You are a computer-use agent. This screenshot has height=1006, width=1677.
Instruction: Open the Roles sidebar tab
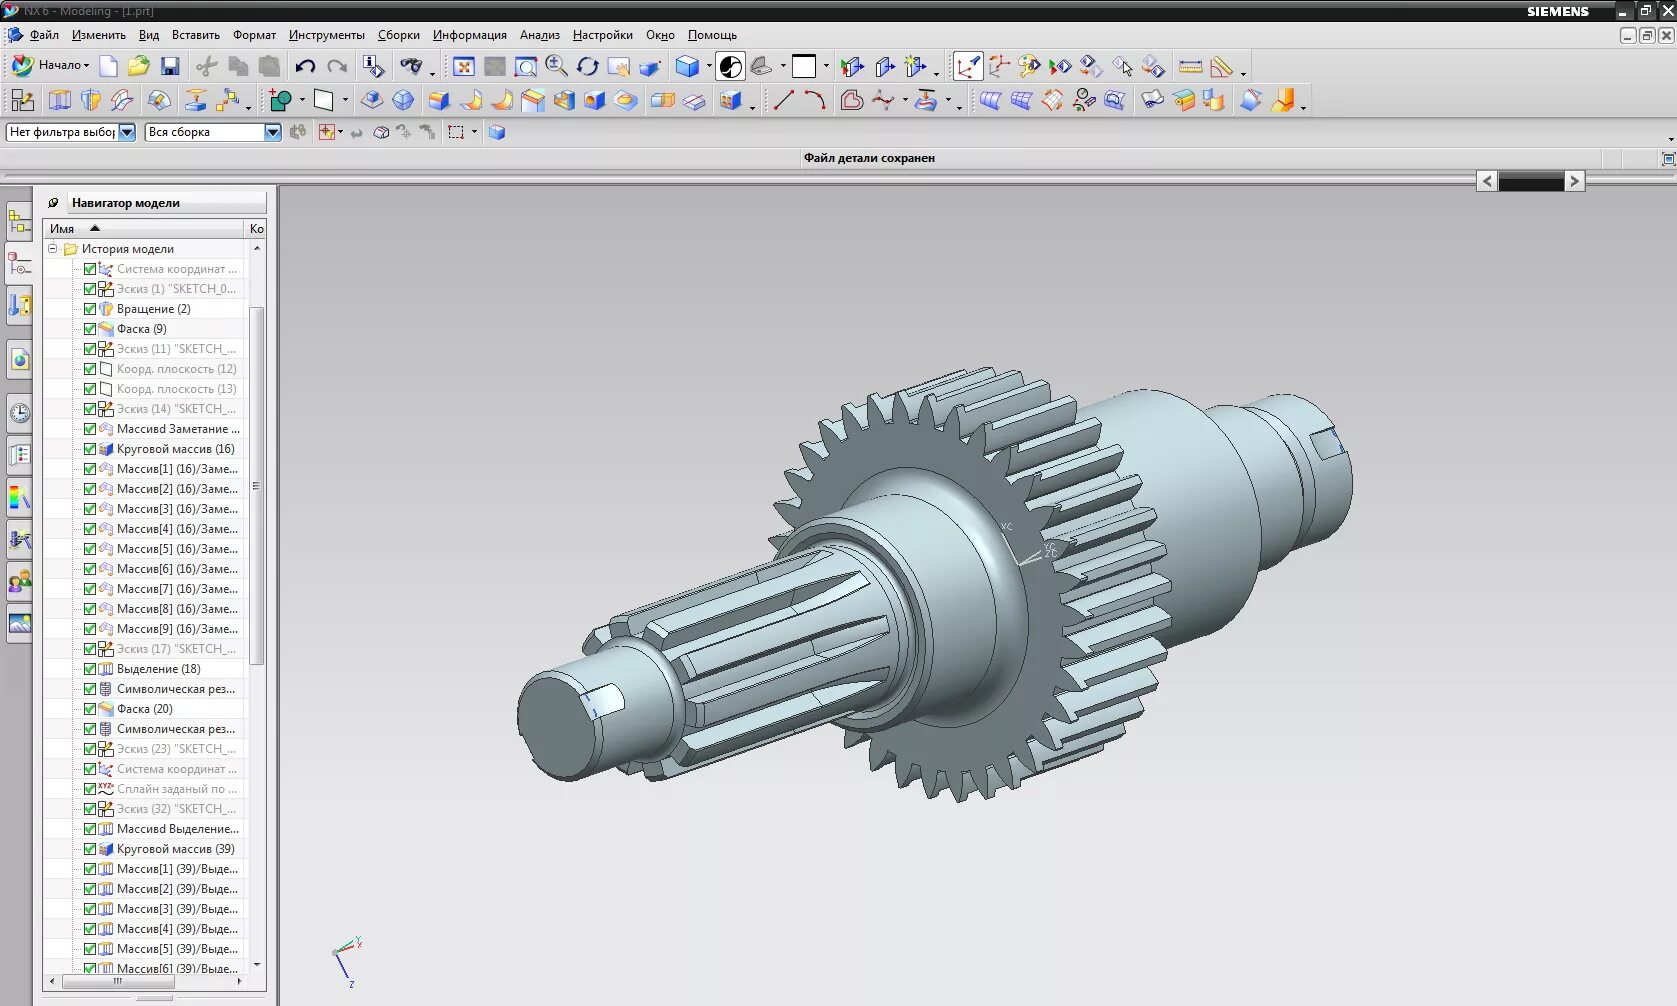pyautogui.click(x=19, y=581)
